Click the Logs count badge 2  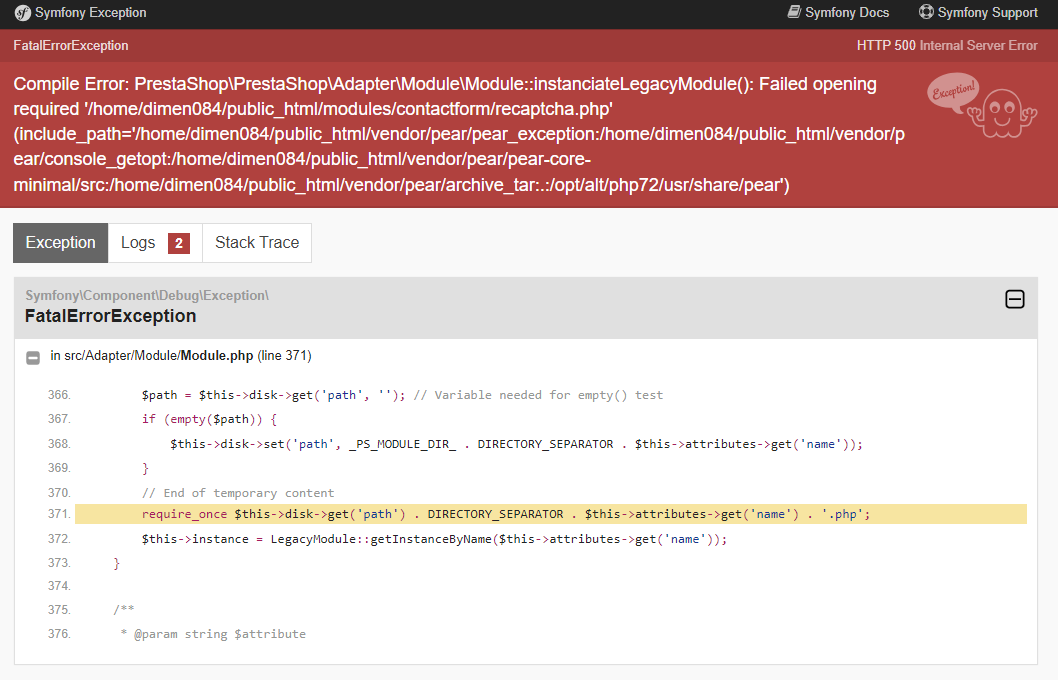click(x=179, y=244)
